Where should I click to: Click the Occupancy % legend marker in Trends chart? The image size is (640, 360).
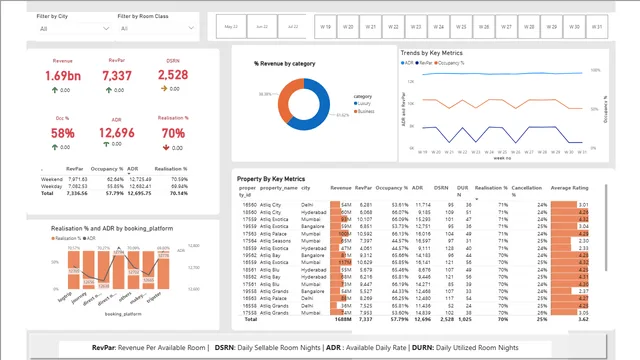pos(436,63)
